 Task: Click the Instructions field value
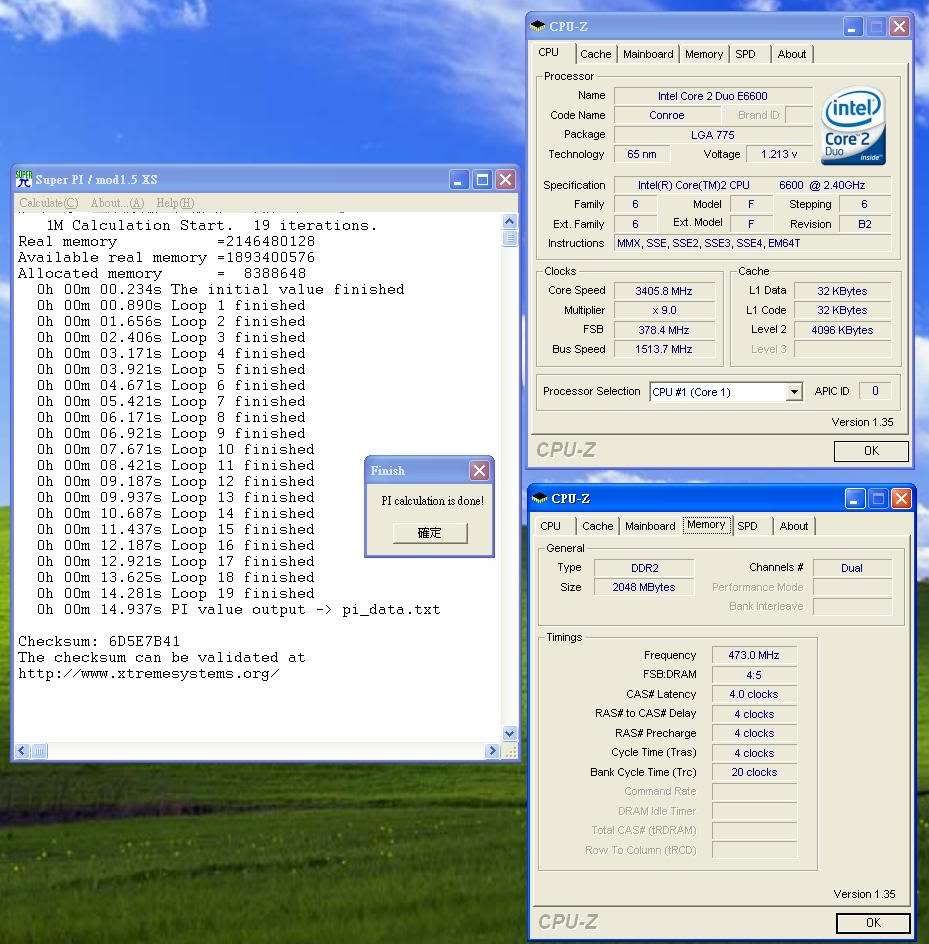pyautogui.click(x=753, y=243)
